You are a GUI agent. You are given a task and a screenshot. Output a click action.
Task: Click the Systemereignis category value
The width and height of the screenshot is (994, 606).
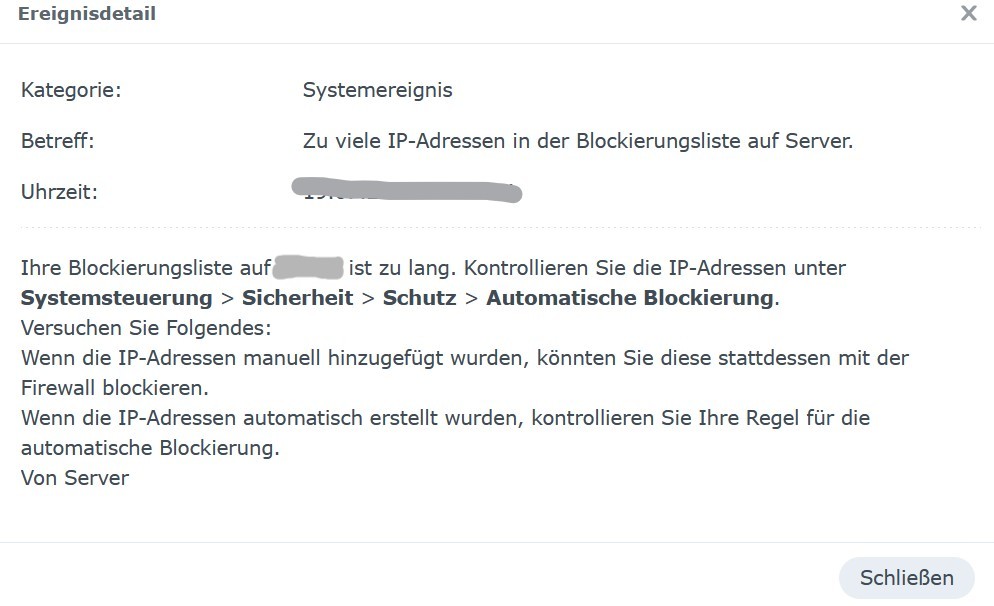[377, 90]
